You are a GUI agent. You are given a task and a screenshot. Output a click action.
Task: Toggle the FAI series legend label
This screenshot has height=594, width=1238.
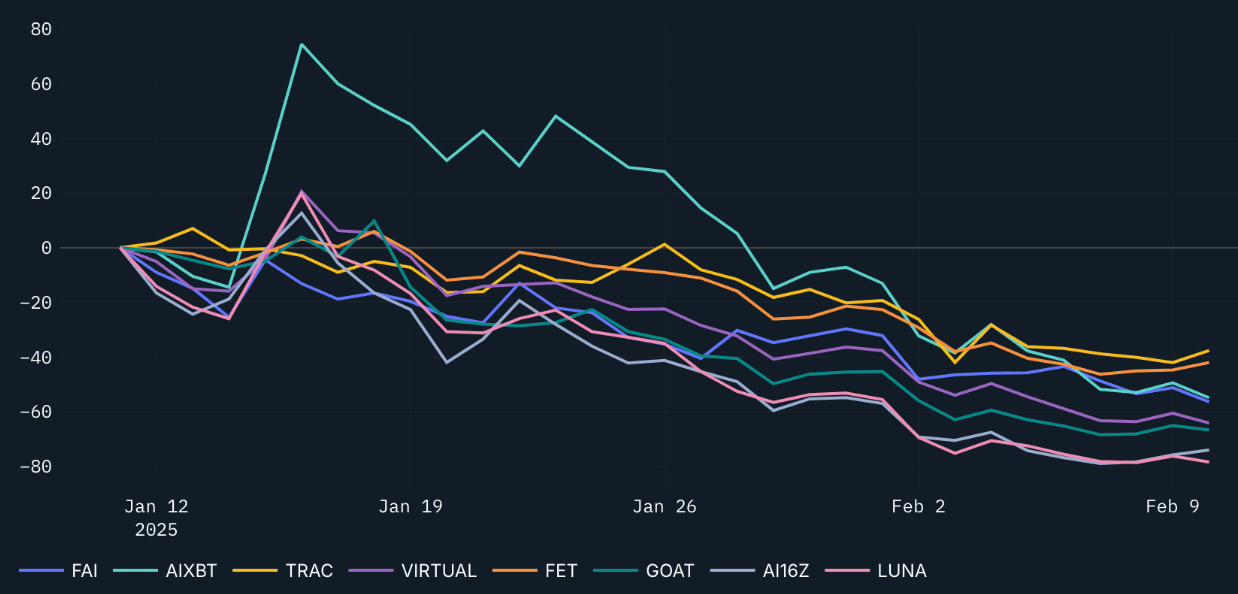pyautogui.click(x=85, y=571)
